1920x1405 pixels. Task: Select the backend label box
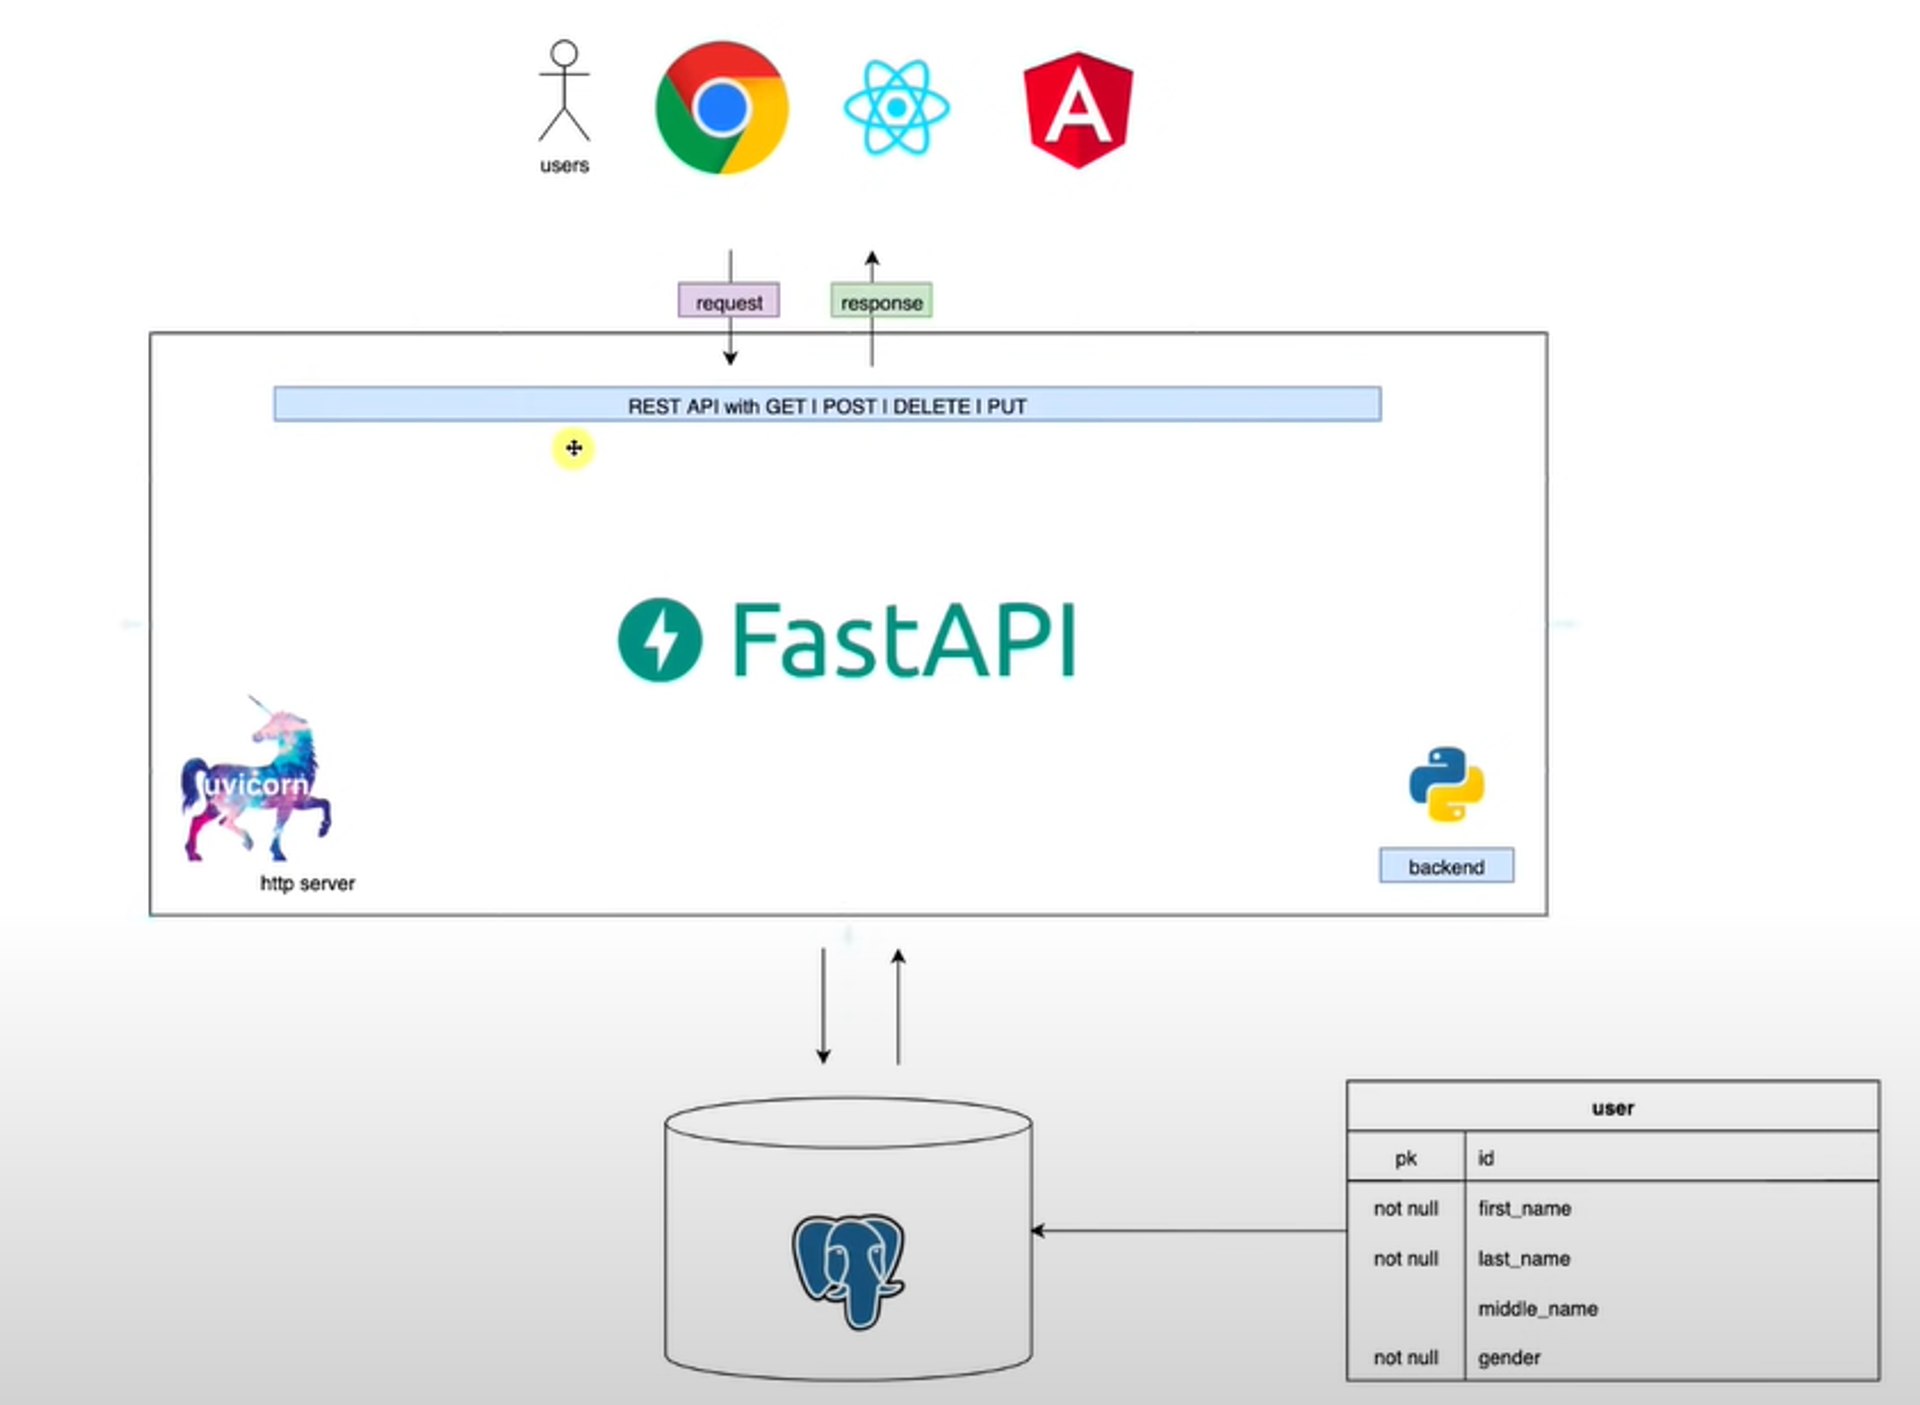[x=1446, y=866]
